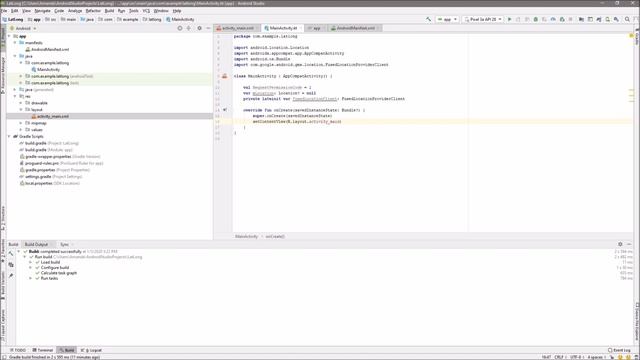Click the 'Gradle build finished' status bar message

54,357
